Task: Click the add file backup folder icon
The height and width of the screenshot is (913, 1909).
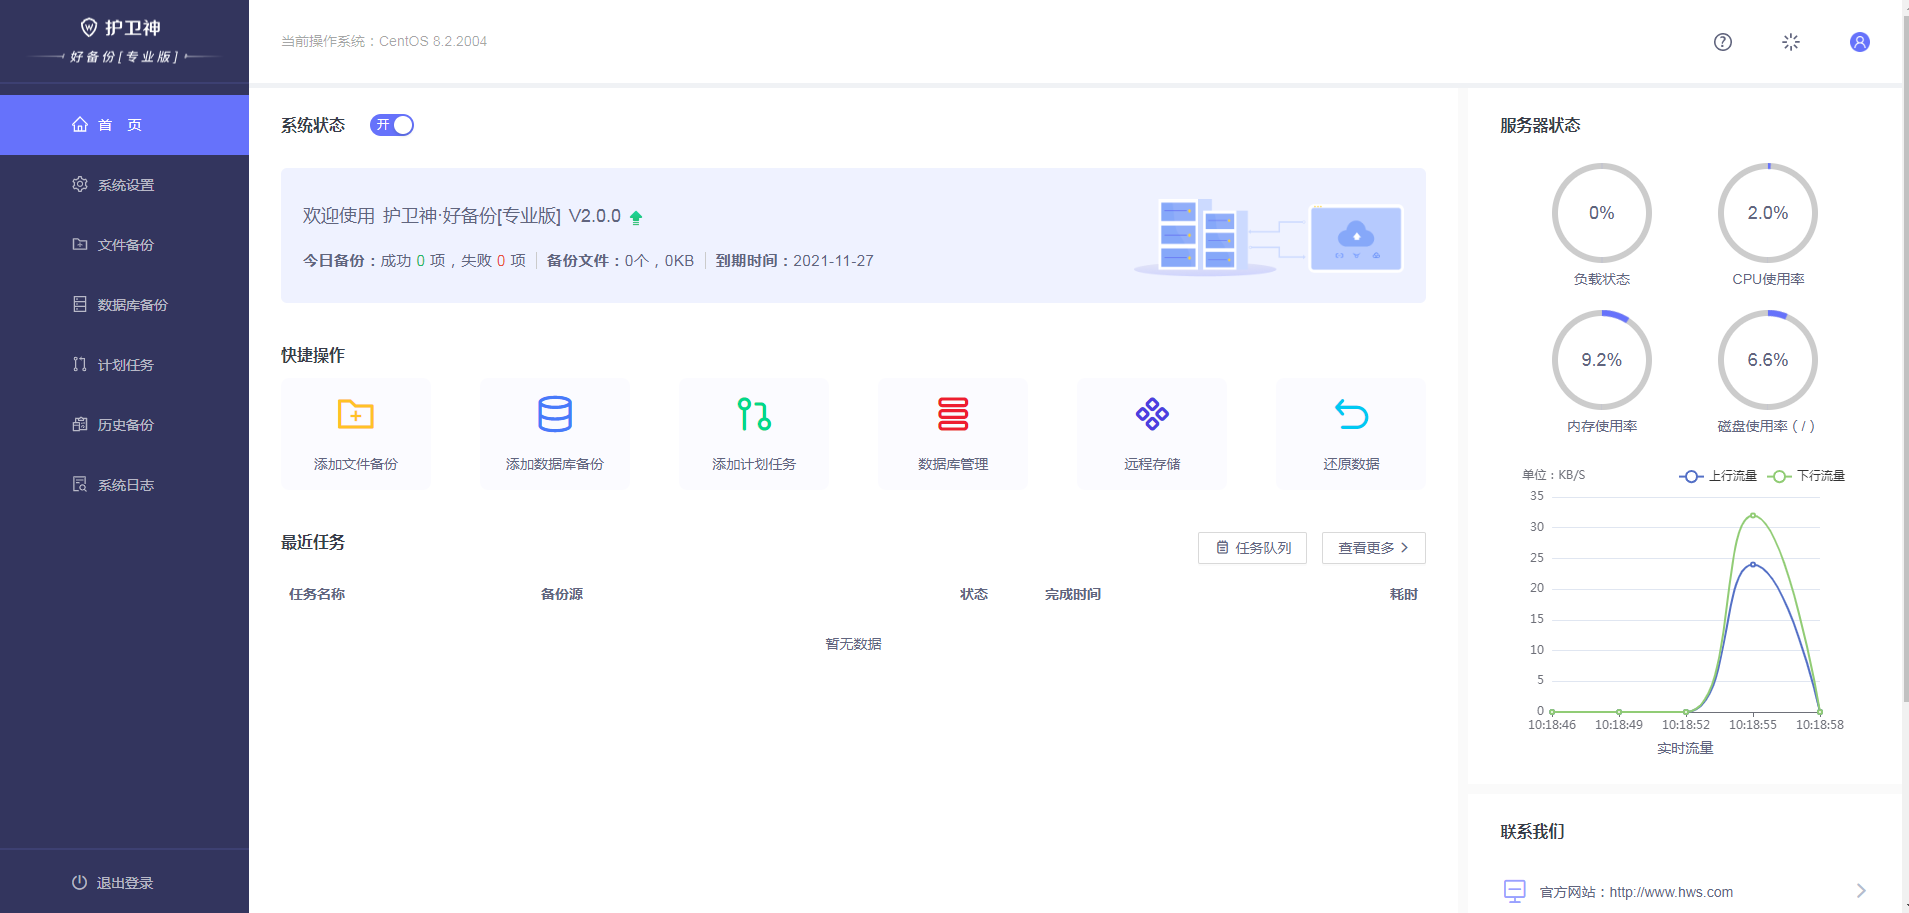Action: point(355,414)
